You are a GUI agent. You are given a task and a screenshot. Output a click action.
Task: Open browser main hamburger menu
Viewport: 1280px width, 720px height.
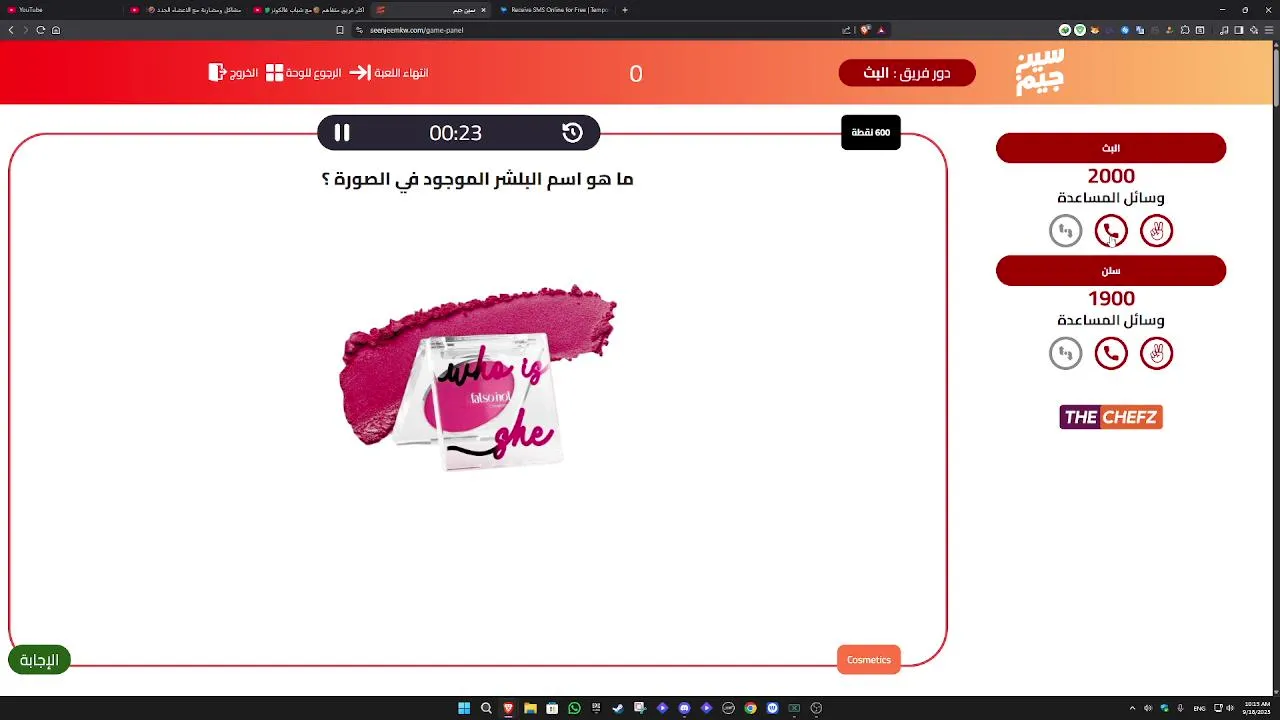tap(1269, 30)
